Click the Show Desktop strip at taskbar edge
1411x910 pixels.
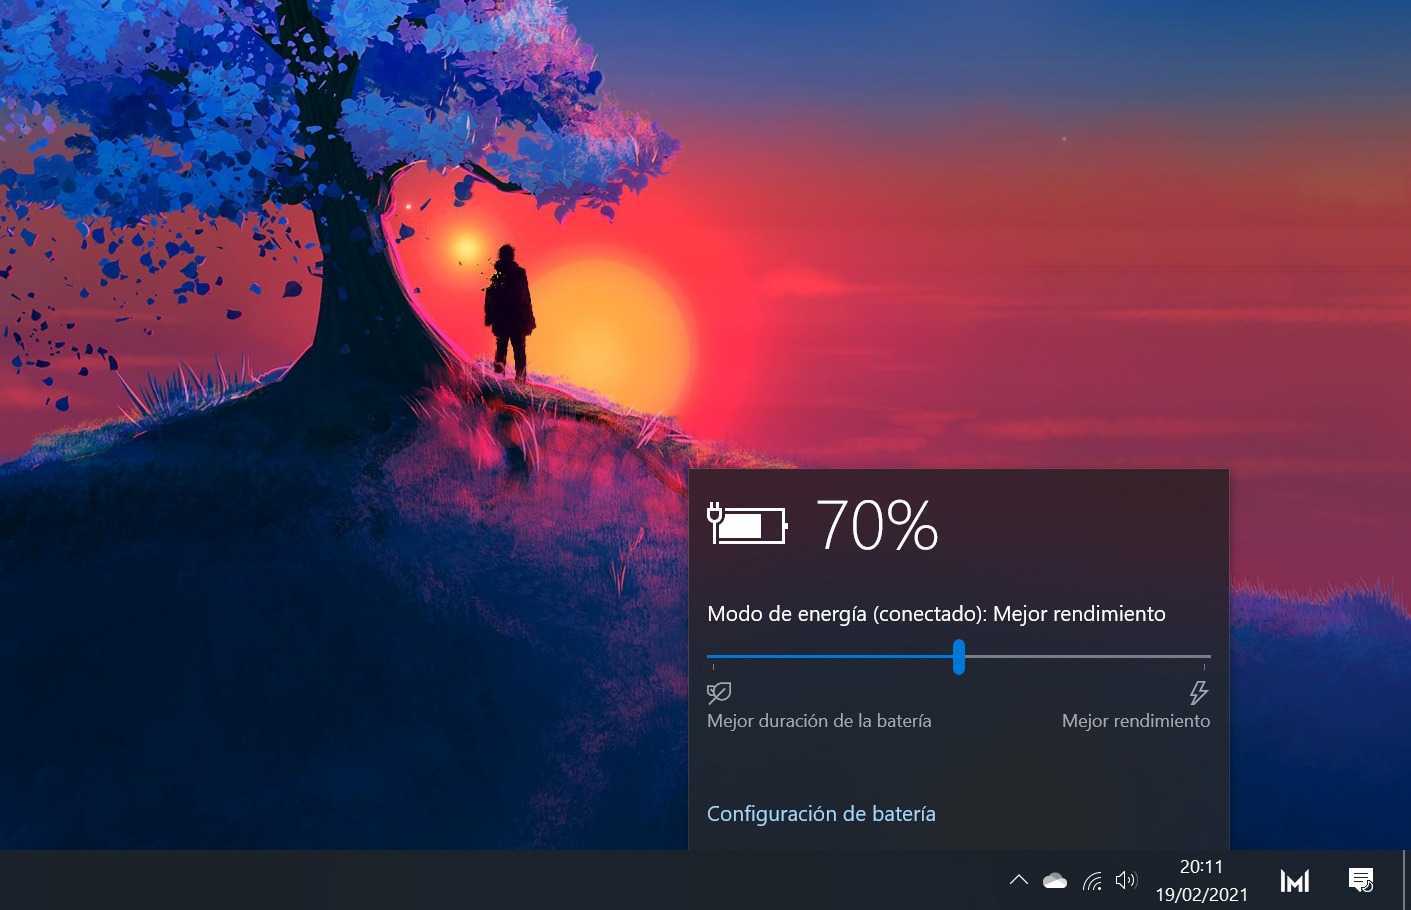coord(1406,880)
